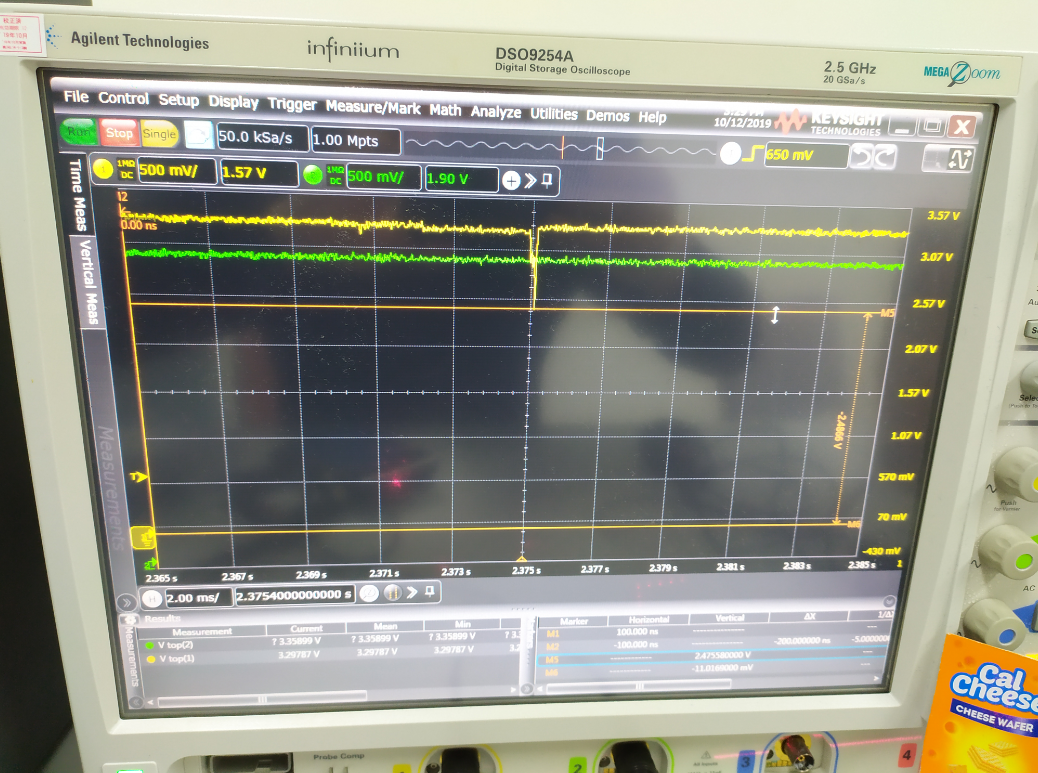
Task: Pin the horizontal toolbar with the pin icon
Action: [x=430, y=591]
